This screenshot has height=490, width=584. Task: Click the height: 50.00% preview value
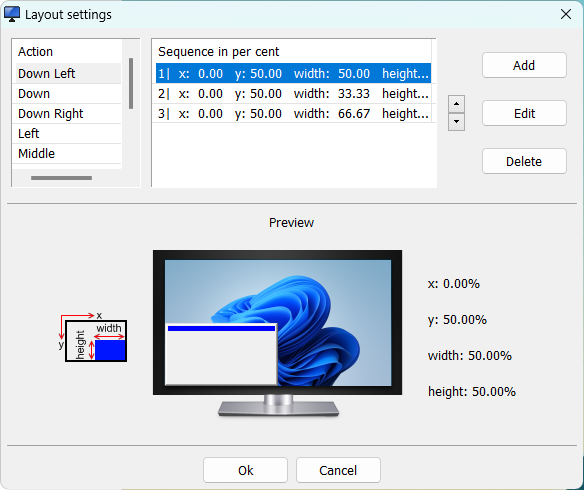472,391
